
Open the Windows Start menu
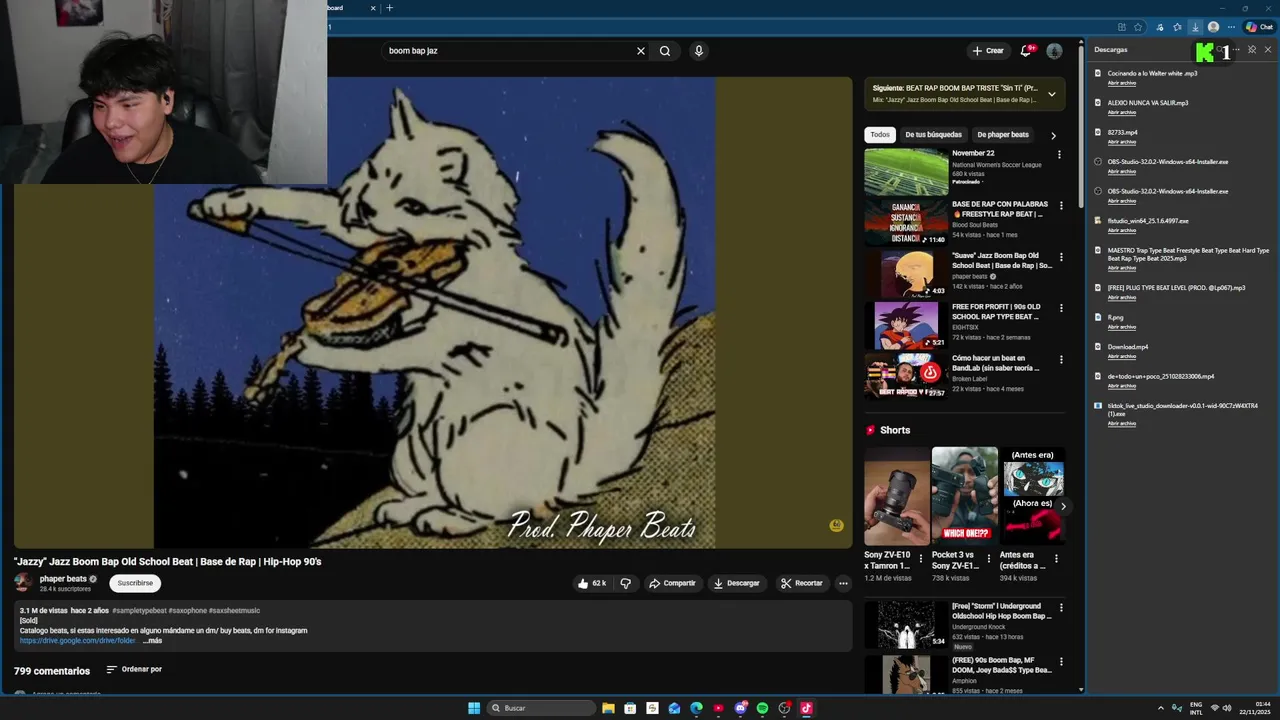coord(474,708)
